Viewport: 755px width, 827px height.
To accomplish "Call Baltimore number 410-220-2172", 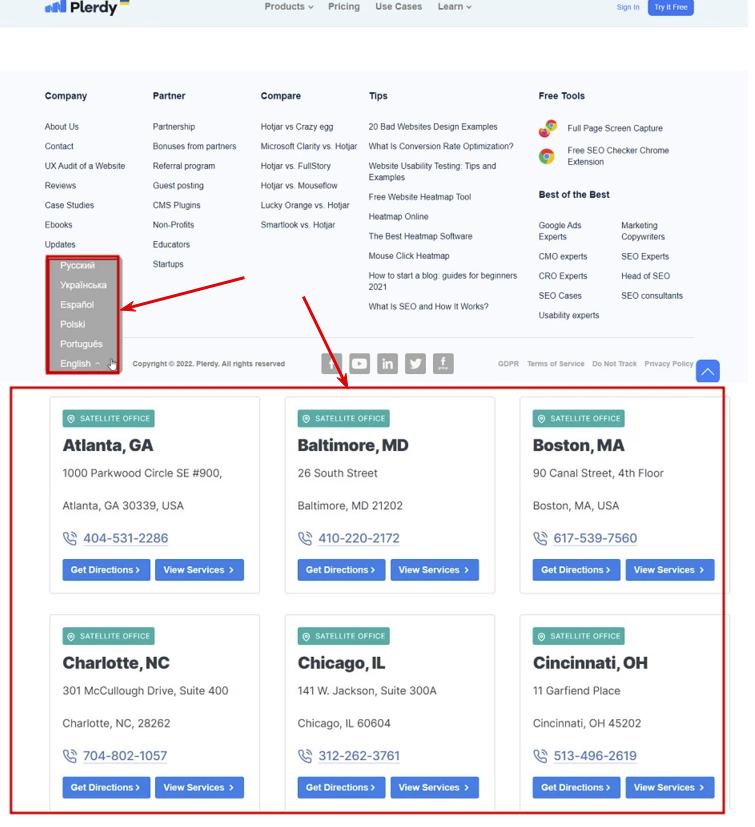I will [x=359, y=538].
